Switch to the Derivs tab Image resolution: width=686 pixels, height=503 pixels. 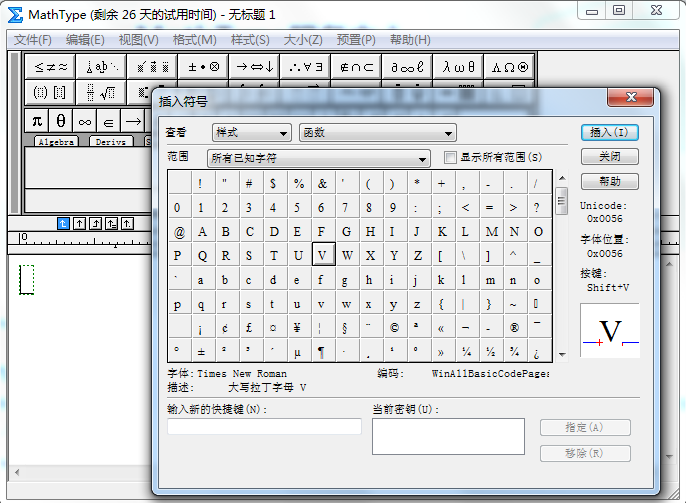111,141
